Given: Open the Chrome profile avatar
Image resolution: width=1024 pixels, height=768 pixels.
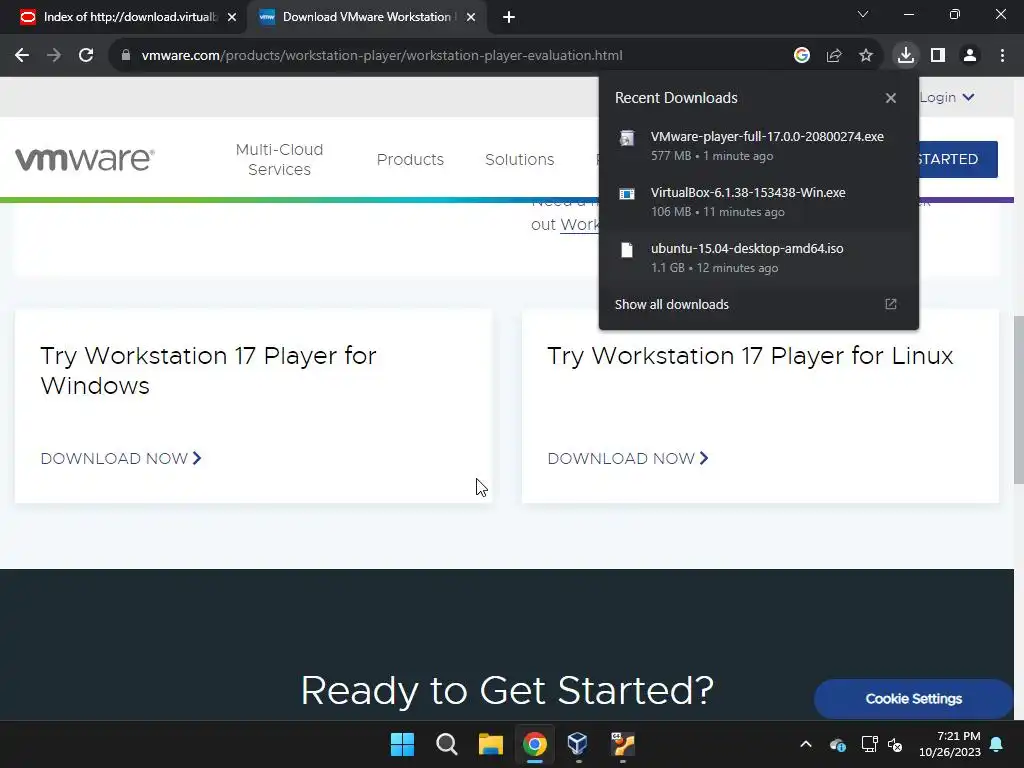Looking at the screenshot, I should tap(970, 56).
